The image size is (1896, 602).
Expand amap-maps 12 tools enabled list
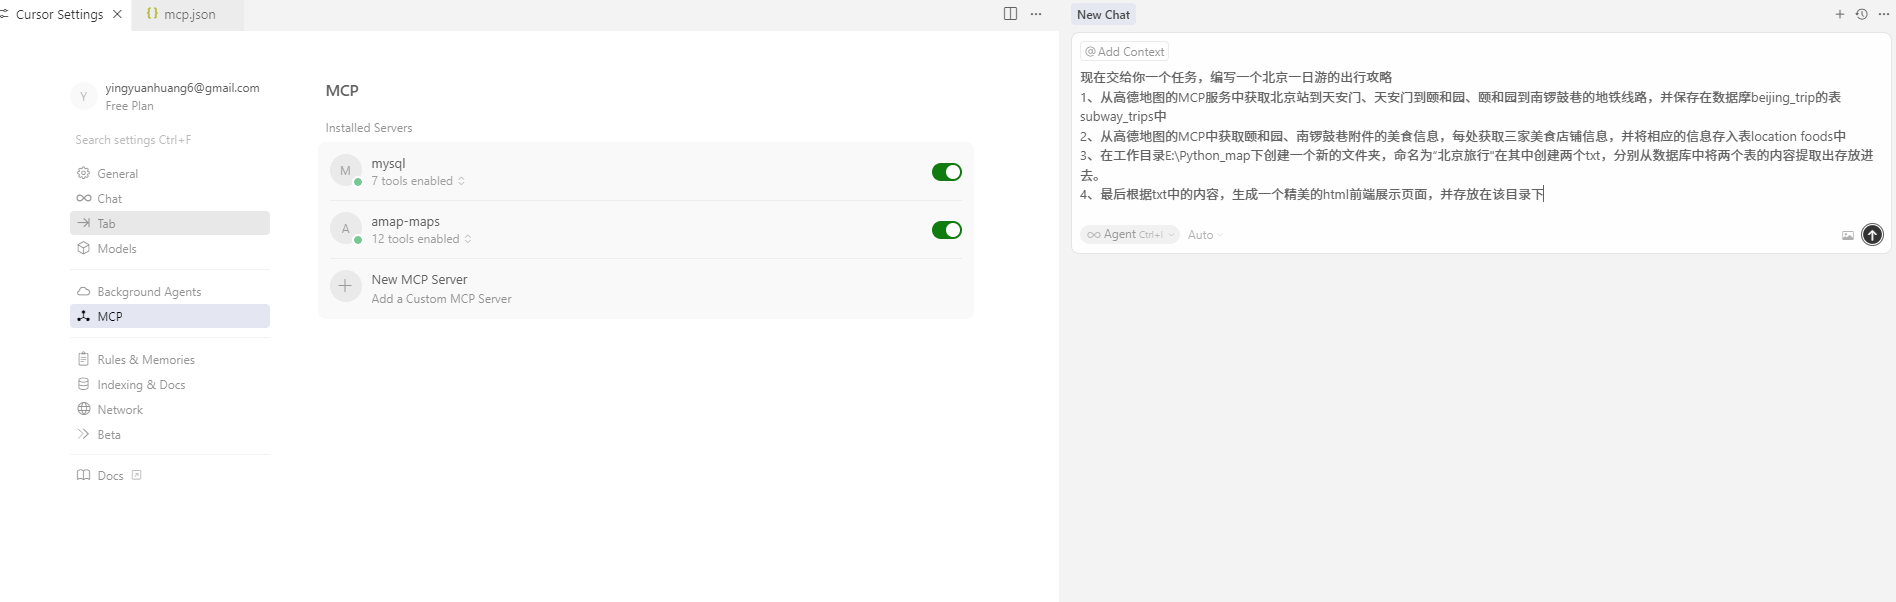point(421,239)
